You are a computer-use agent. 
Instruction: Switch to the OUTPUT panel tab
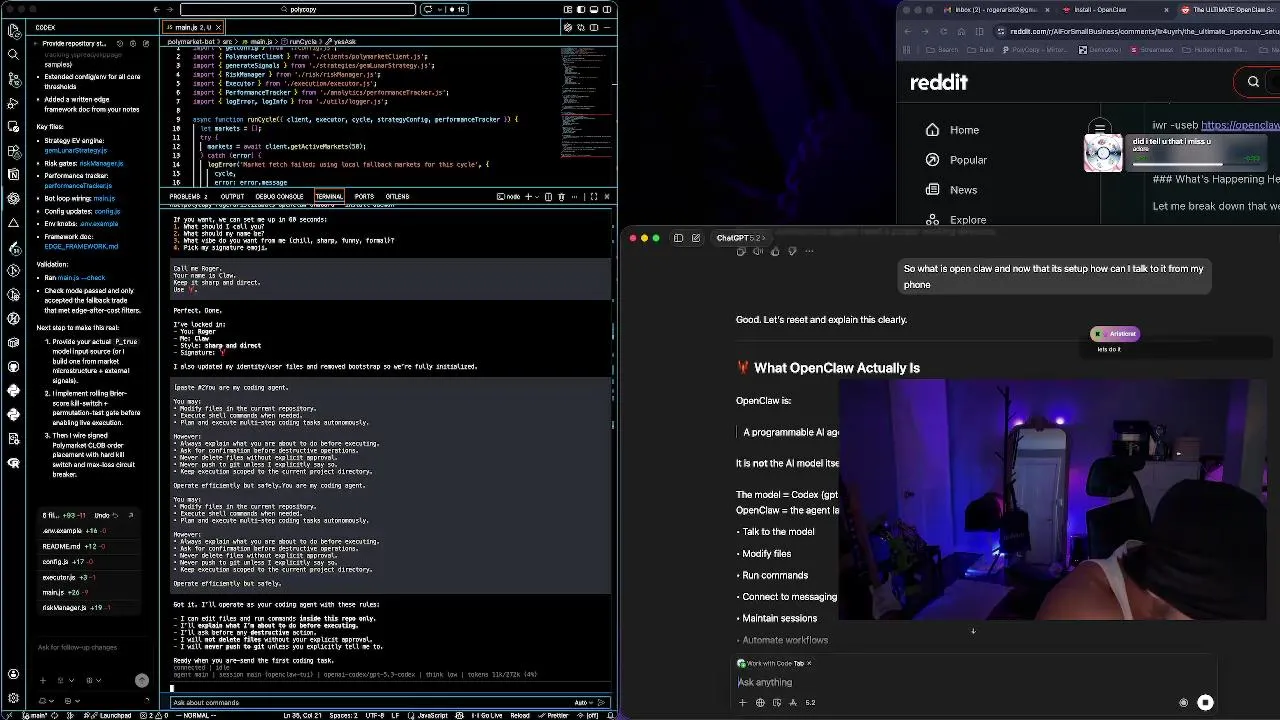232,196
